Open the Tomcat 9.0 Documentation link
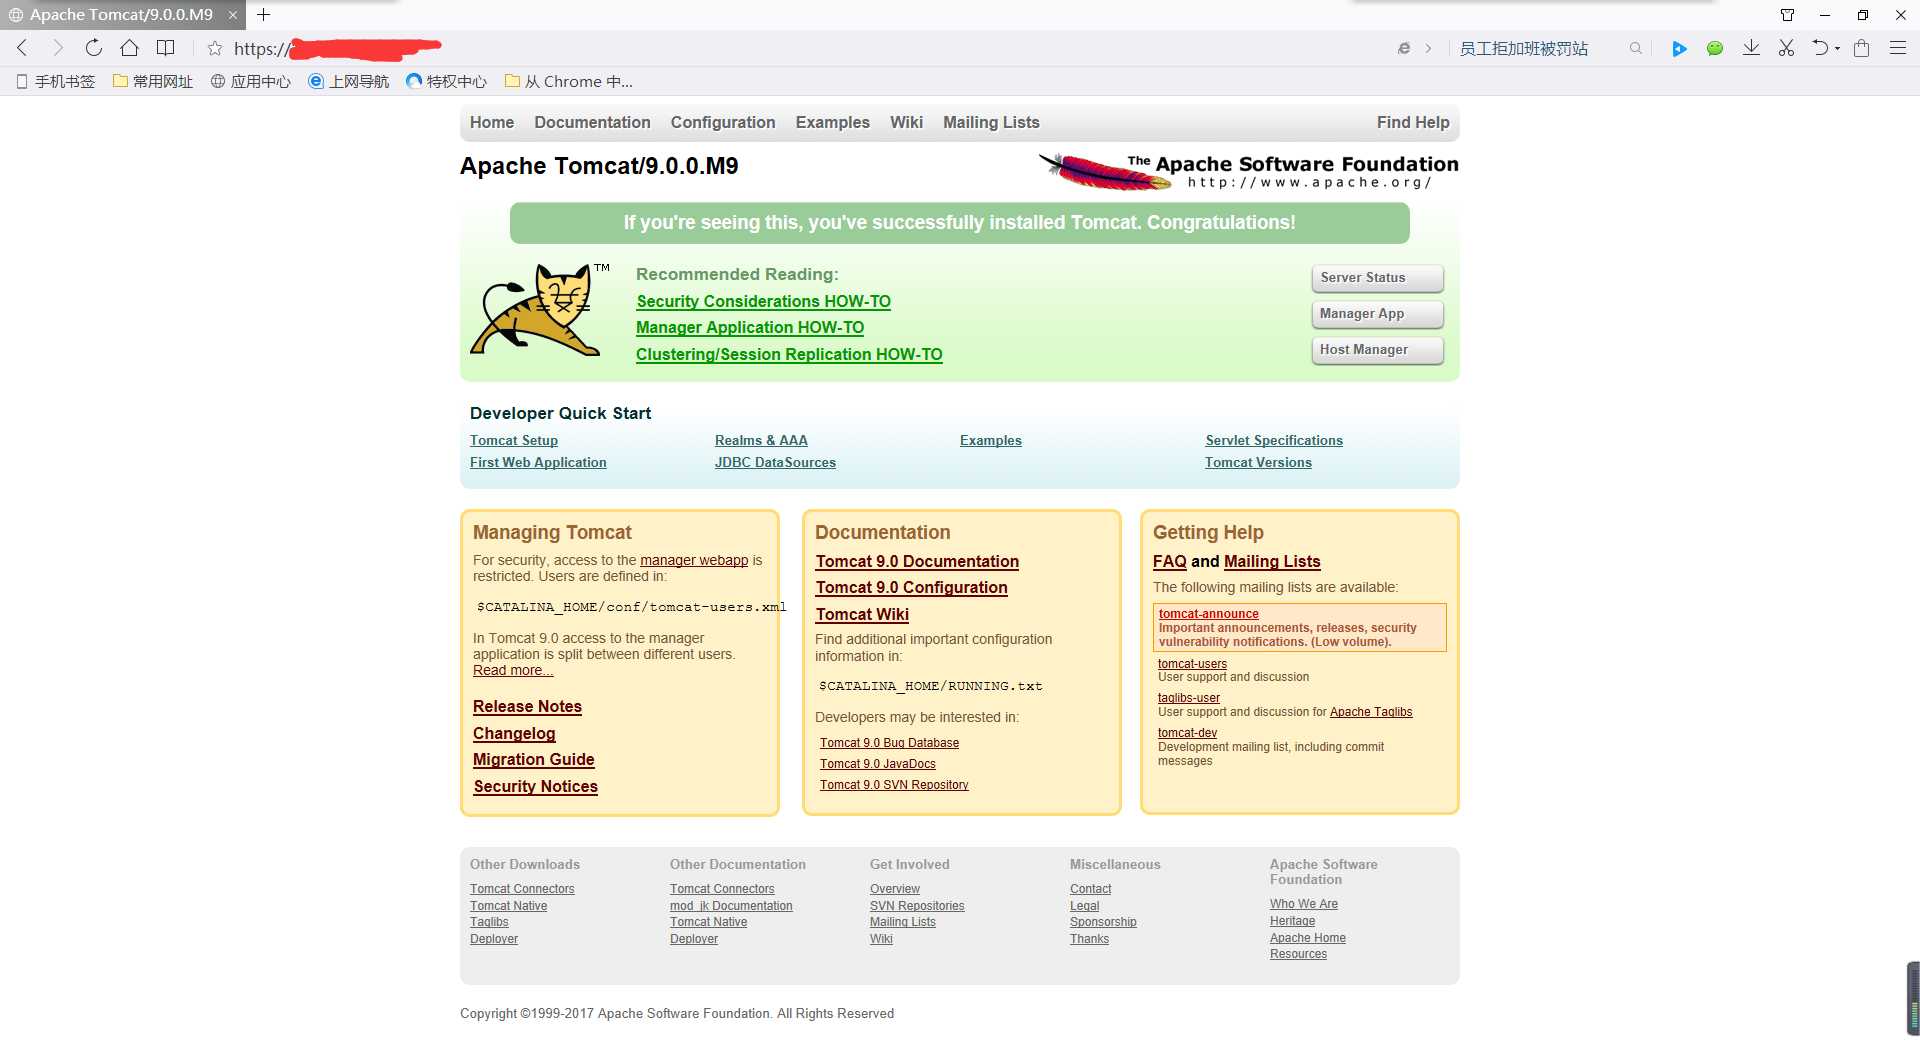1920x1042 pixels. (917, 561)
